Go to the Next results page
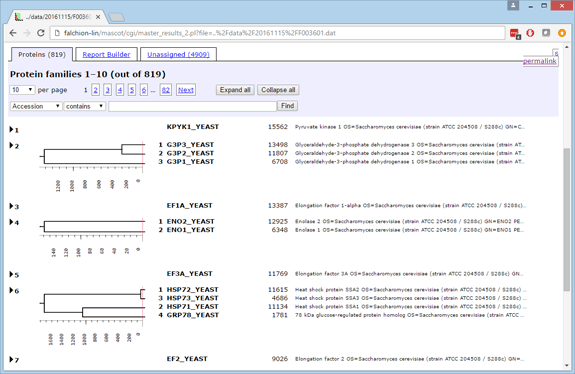Screen dimensions: 575x374 (x=186, y=90)
